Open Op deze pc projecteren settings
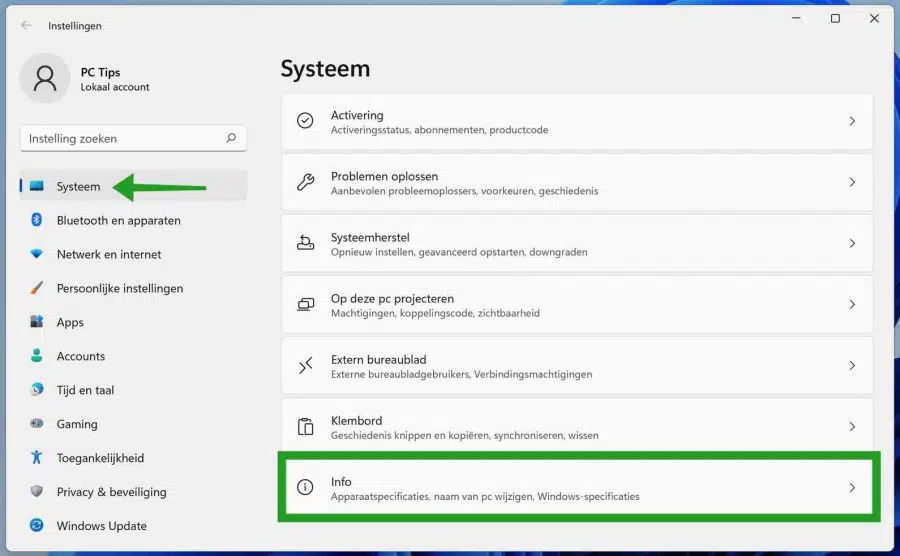Viewport: 900px width, 556px height. point(577,305)
